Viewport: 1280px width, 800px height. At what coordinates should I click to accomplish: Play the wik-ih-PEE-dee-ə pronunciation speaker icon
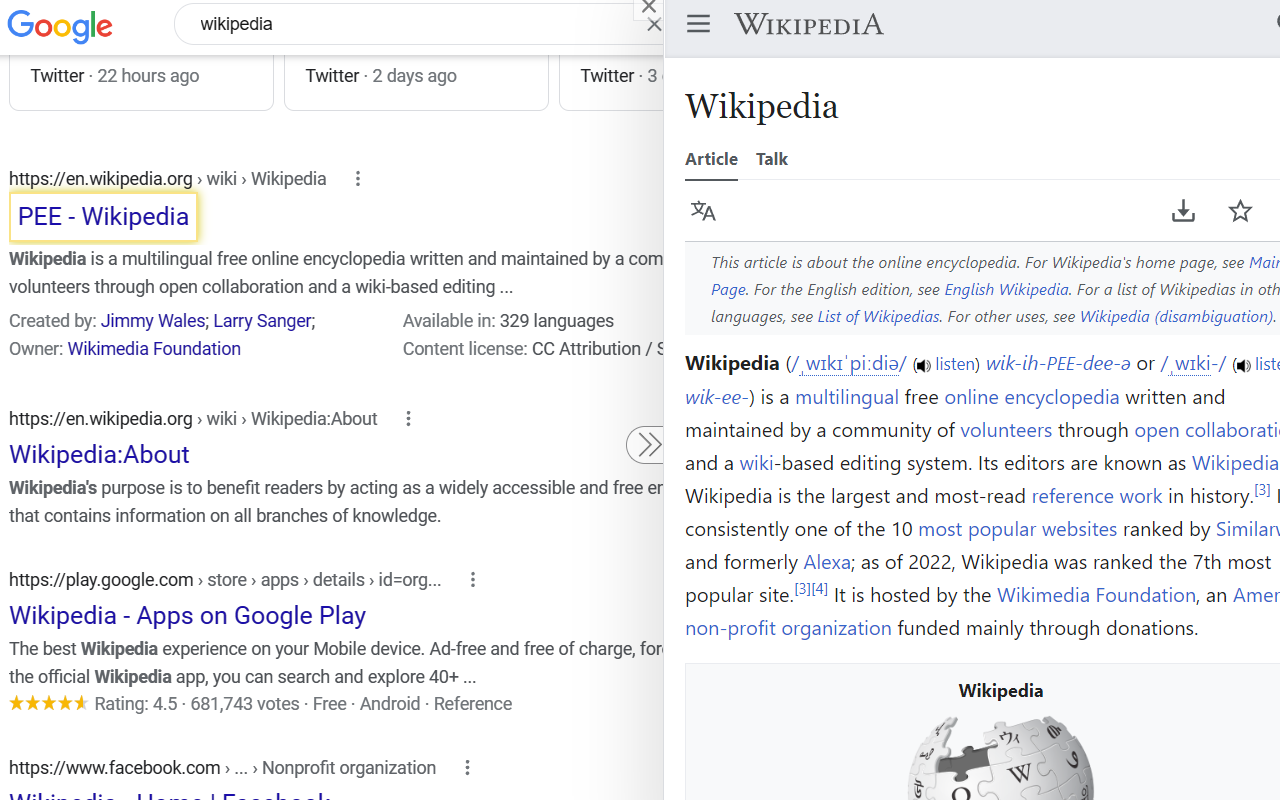click(922, 366)
